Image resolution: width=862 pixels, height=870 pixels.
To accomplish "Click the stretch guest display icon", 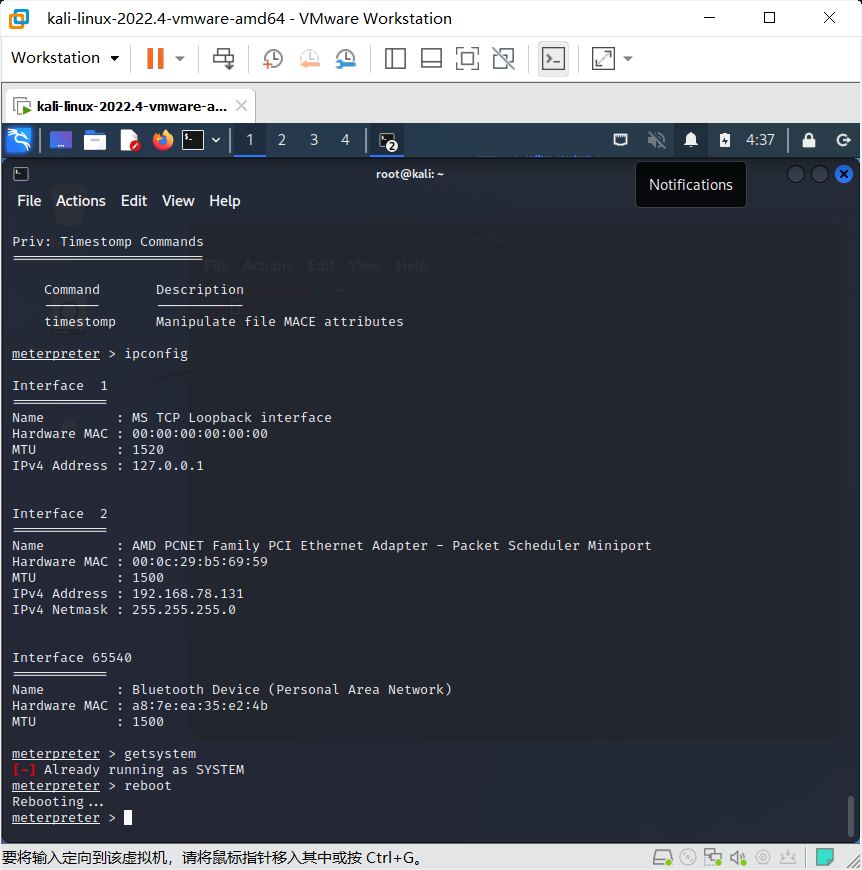I will coord(603,58).
